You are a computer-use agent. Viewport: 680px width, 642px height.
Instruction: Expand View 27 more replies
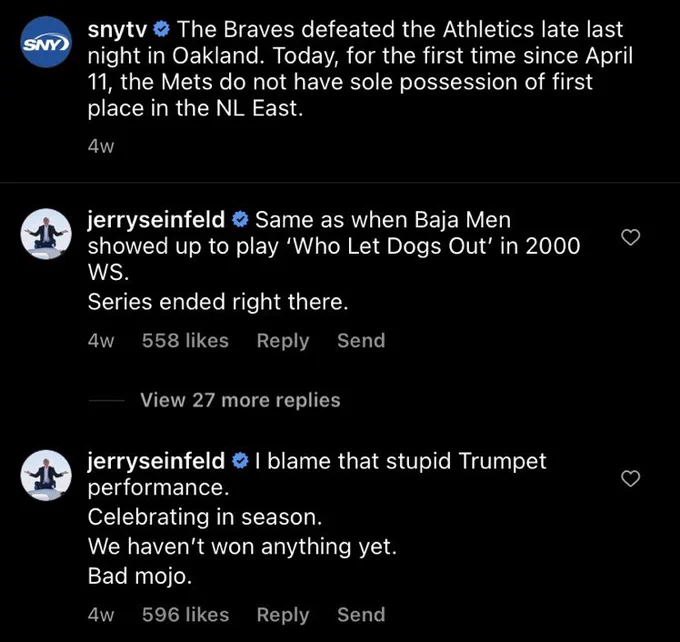click(240, 400)
